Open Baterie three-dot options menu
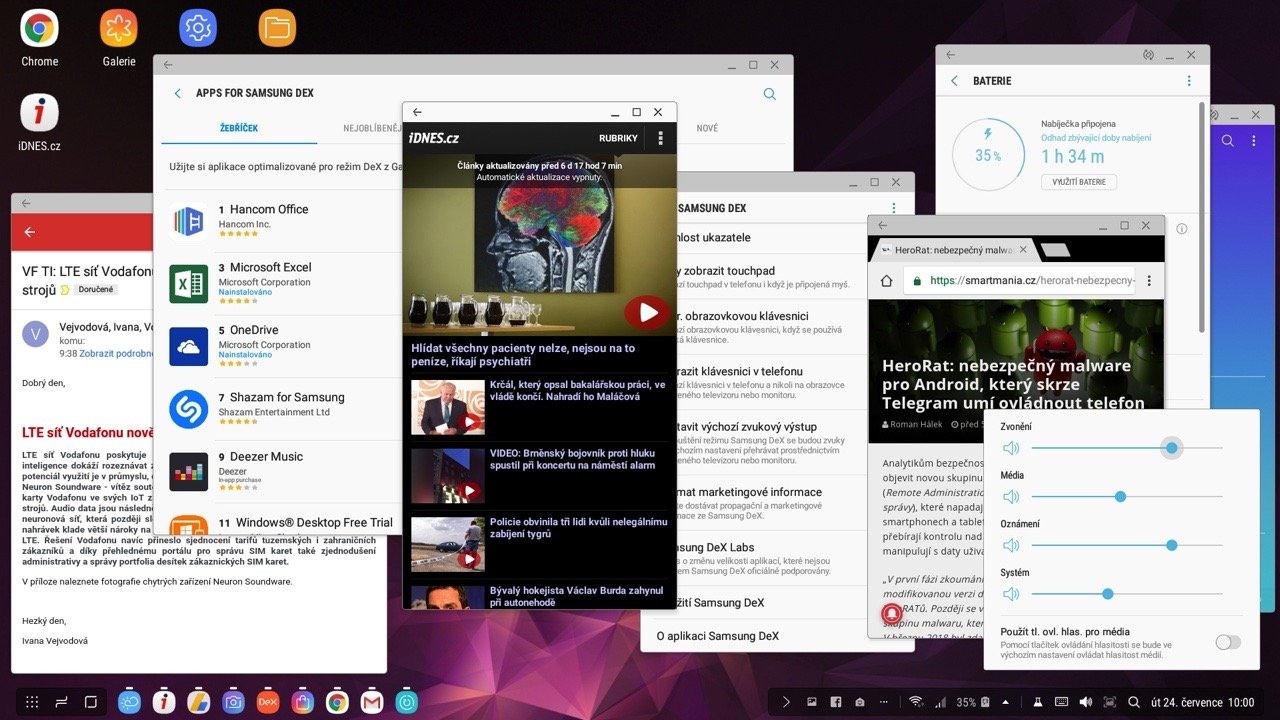The image size is (1280, 720). point(1189,81)
